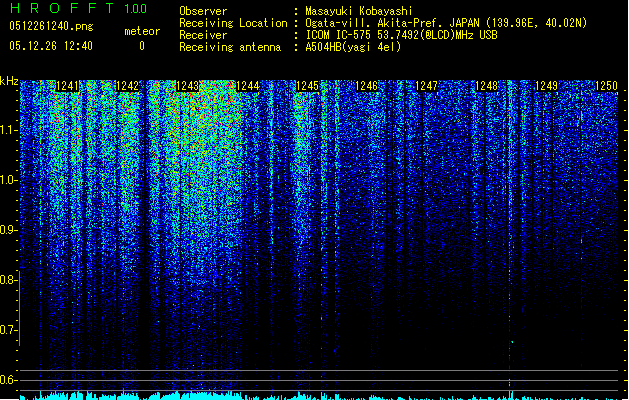
Task: Click the 0.8 frequency axis label
Action: point(9,280)
